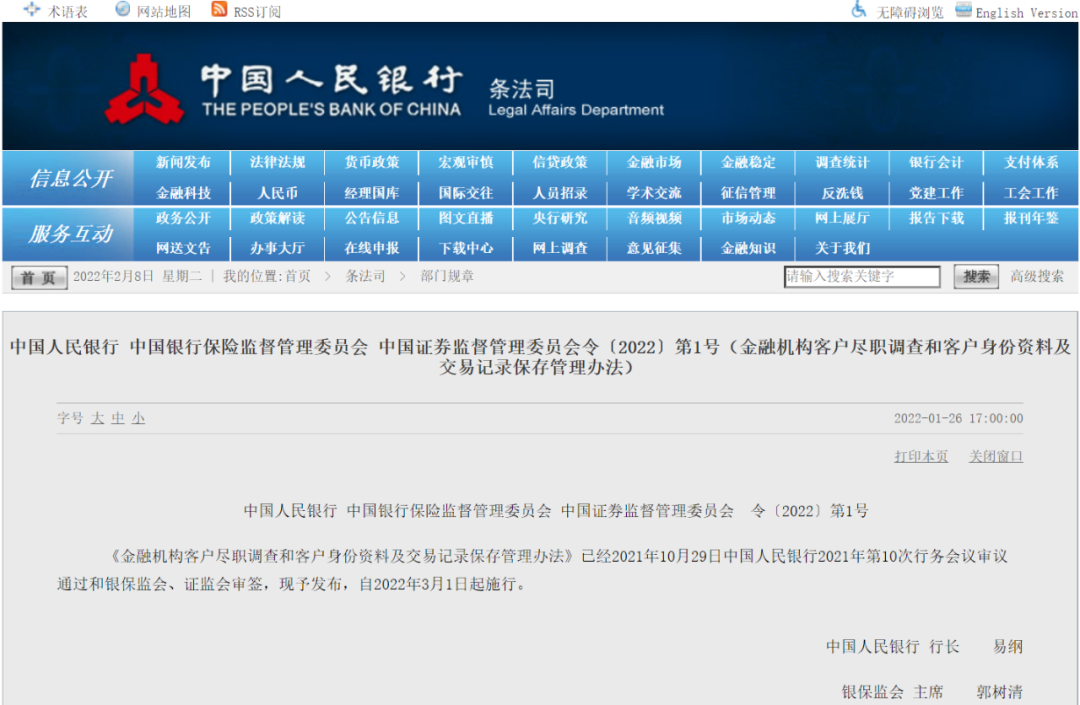The width and height of the screenshot is (1080, 705).
Task: Go to 反洗钱 section
Action: click(842, 193)
